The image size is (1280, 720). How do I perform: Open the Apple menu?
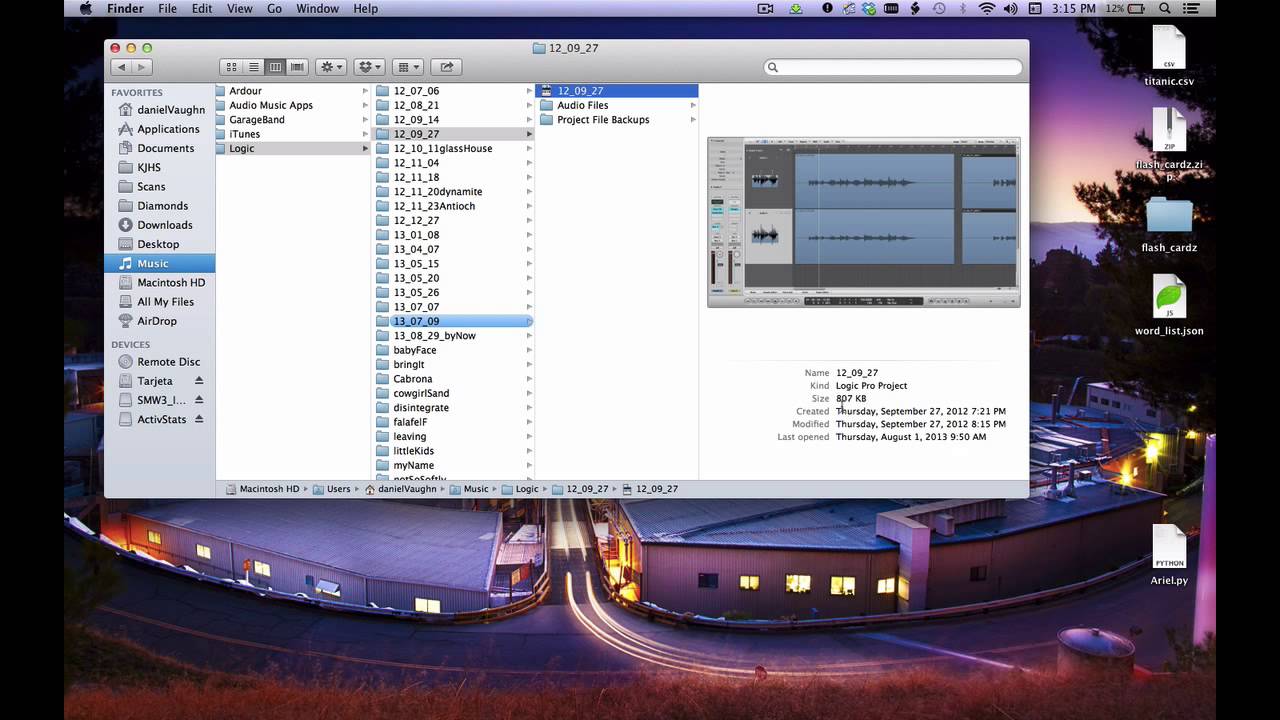(x=86, y=9)
